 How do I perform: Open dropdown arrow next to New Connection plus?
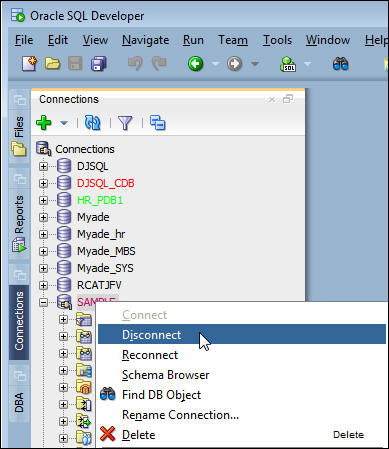pos(64,123)
